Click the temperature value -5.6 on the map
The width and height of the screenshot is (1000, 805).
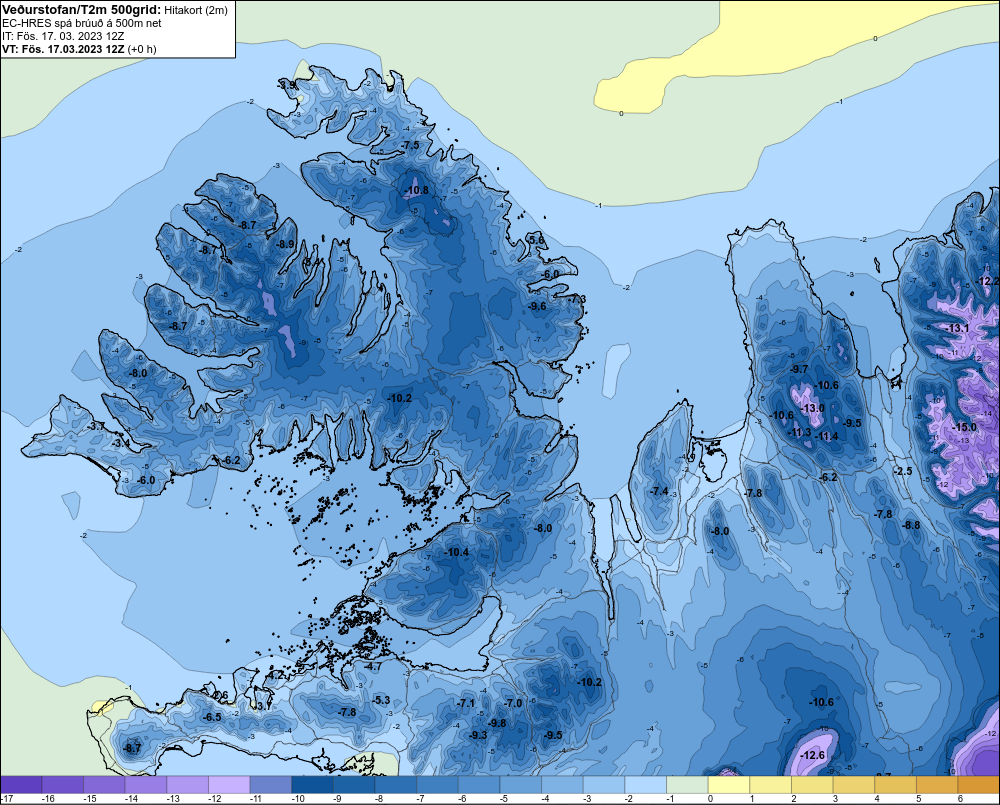pos(537,240)
